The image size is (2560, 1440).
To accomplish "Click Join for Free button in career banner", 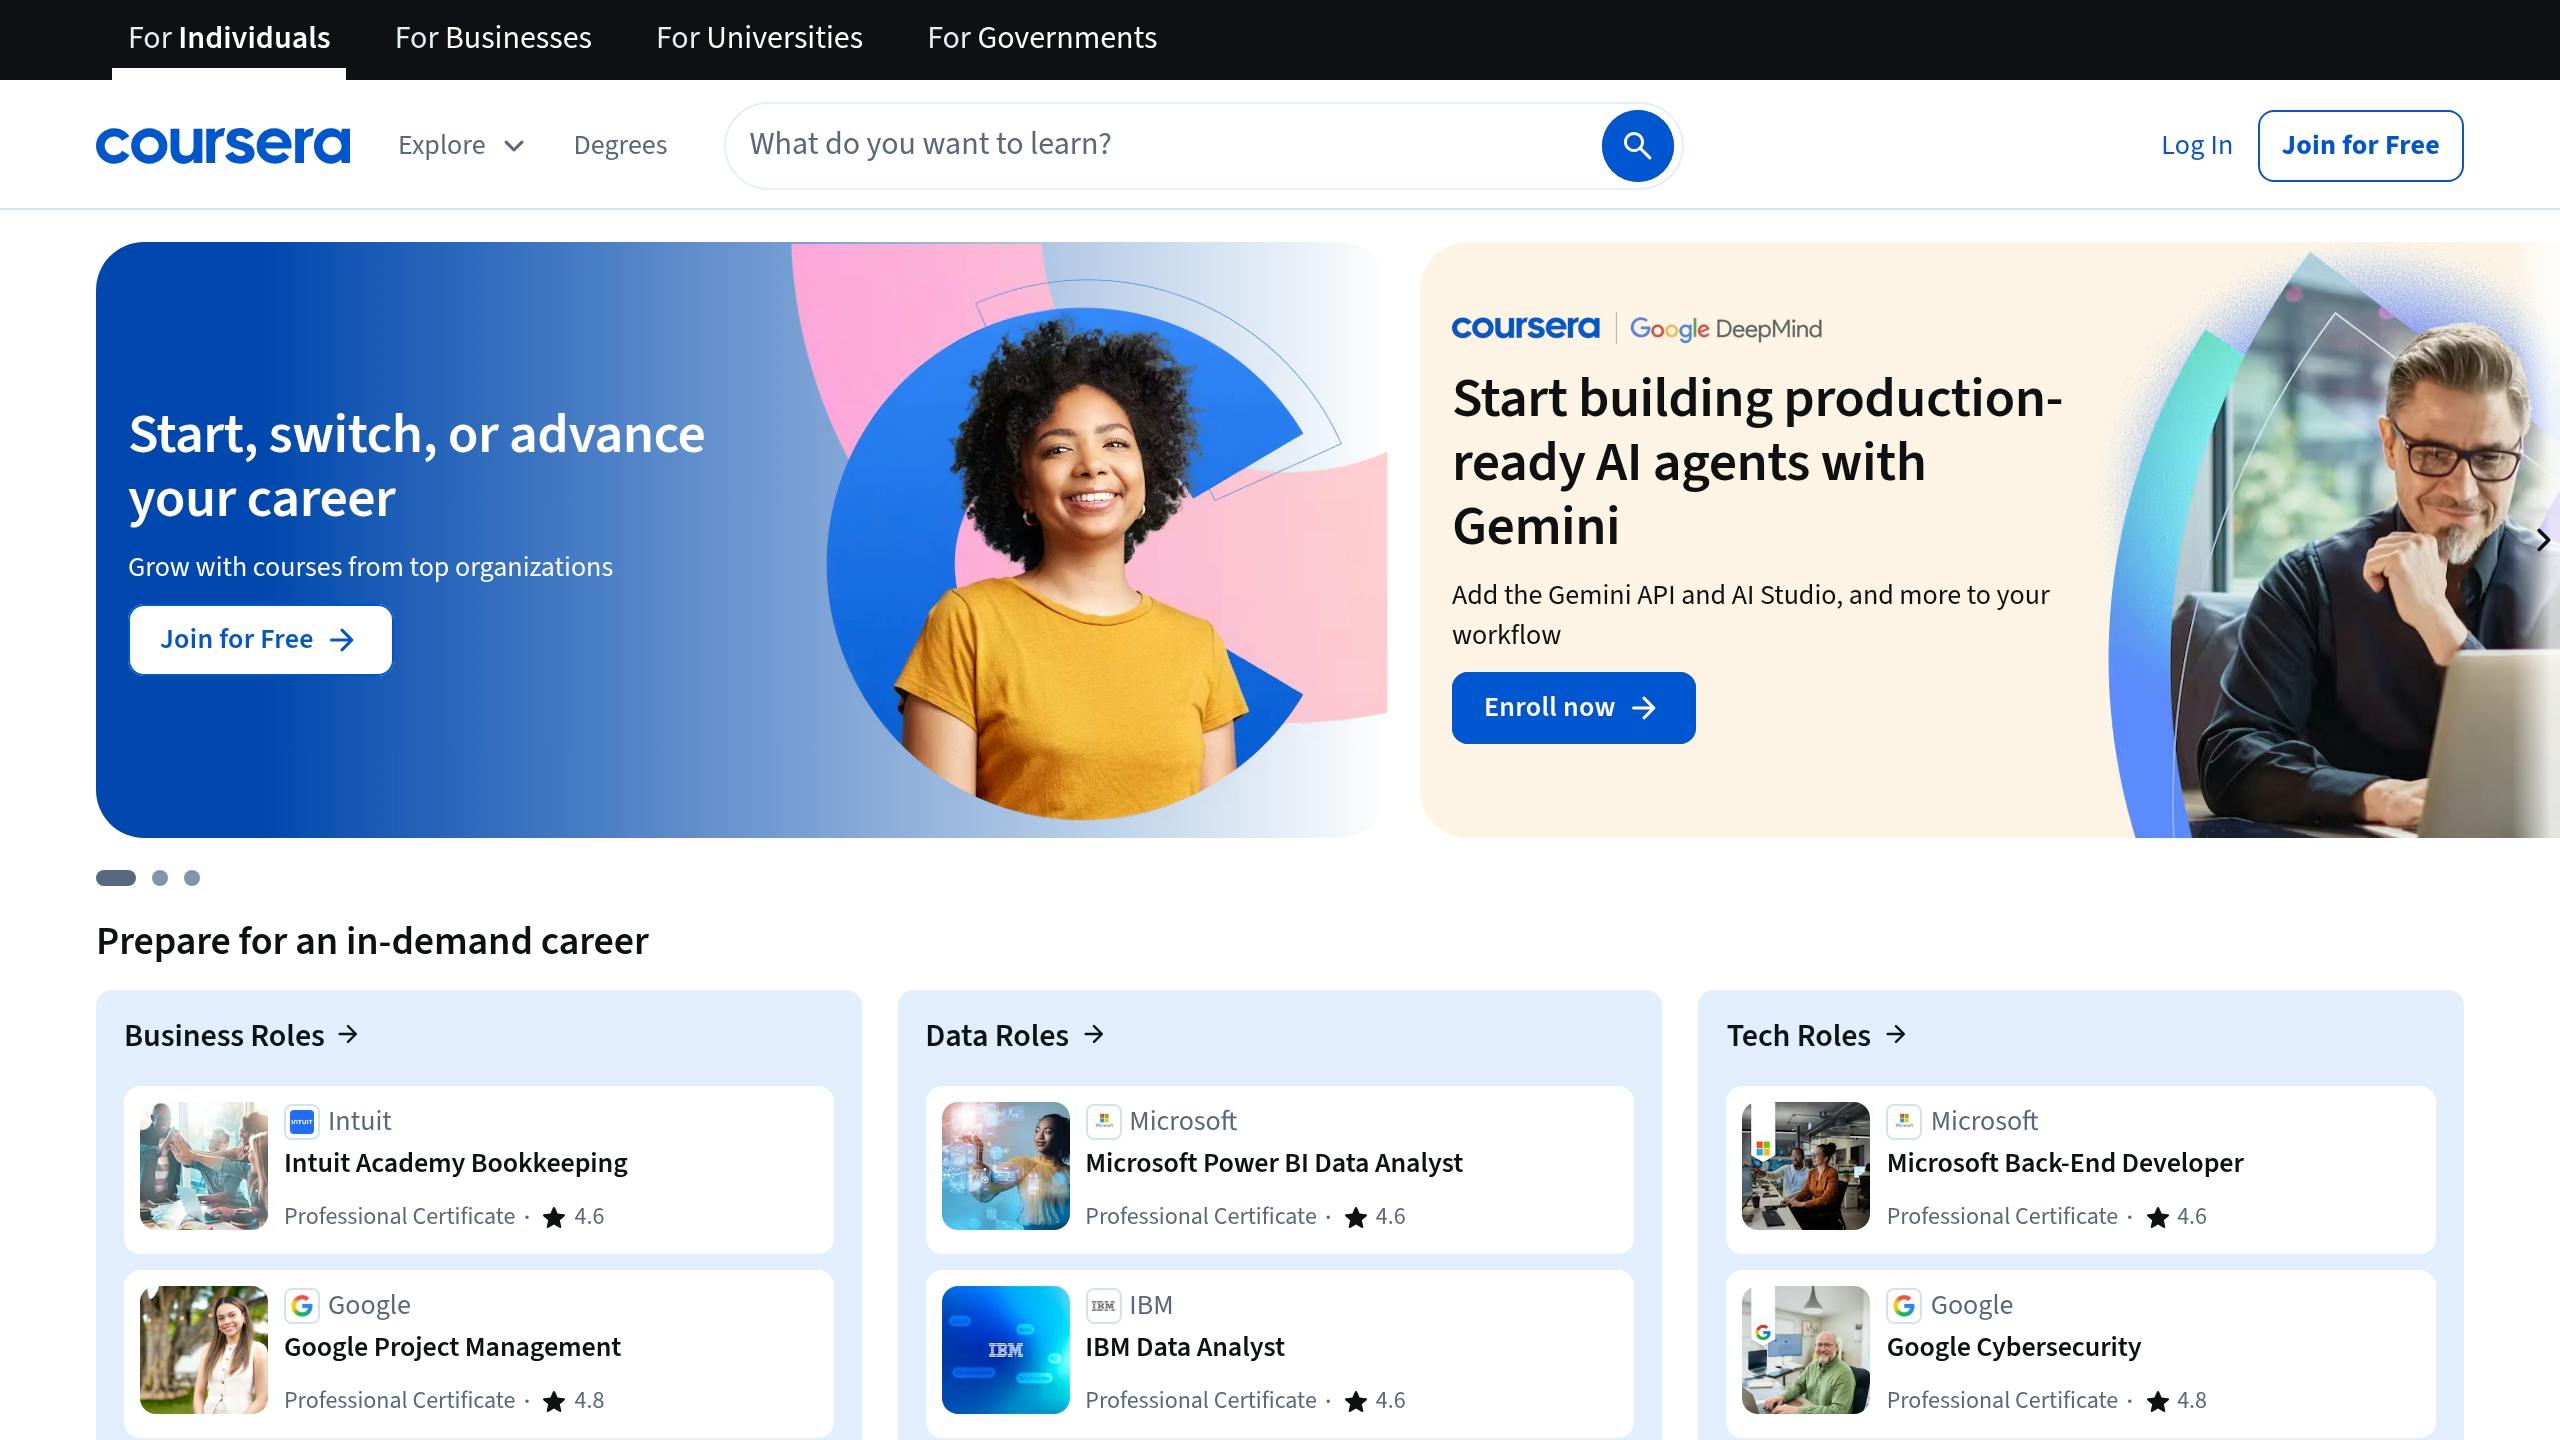I will click(260, 640).
